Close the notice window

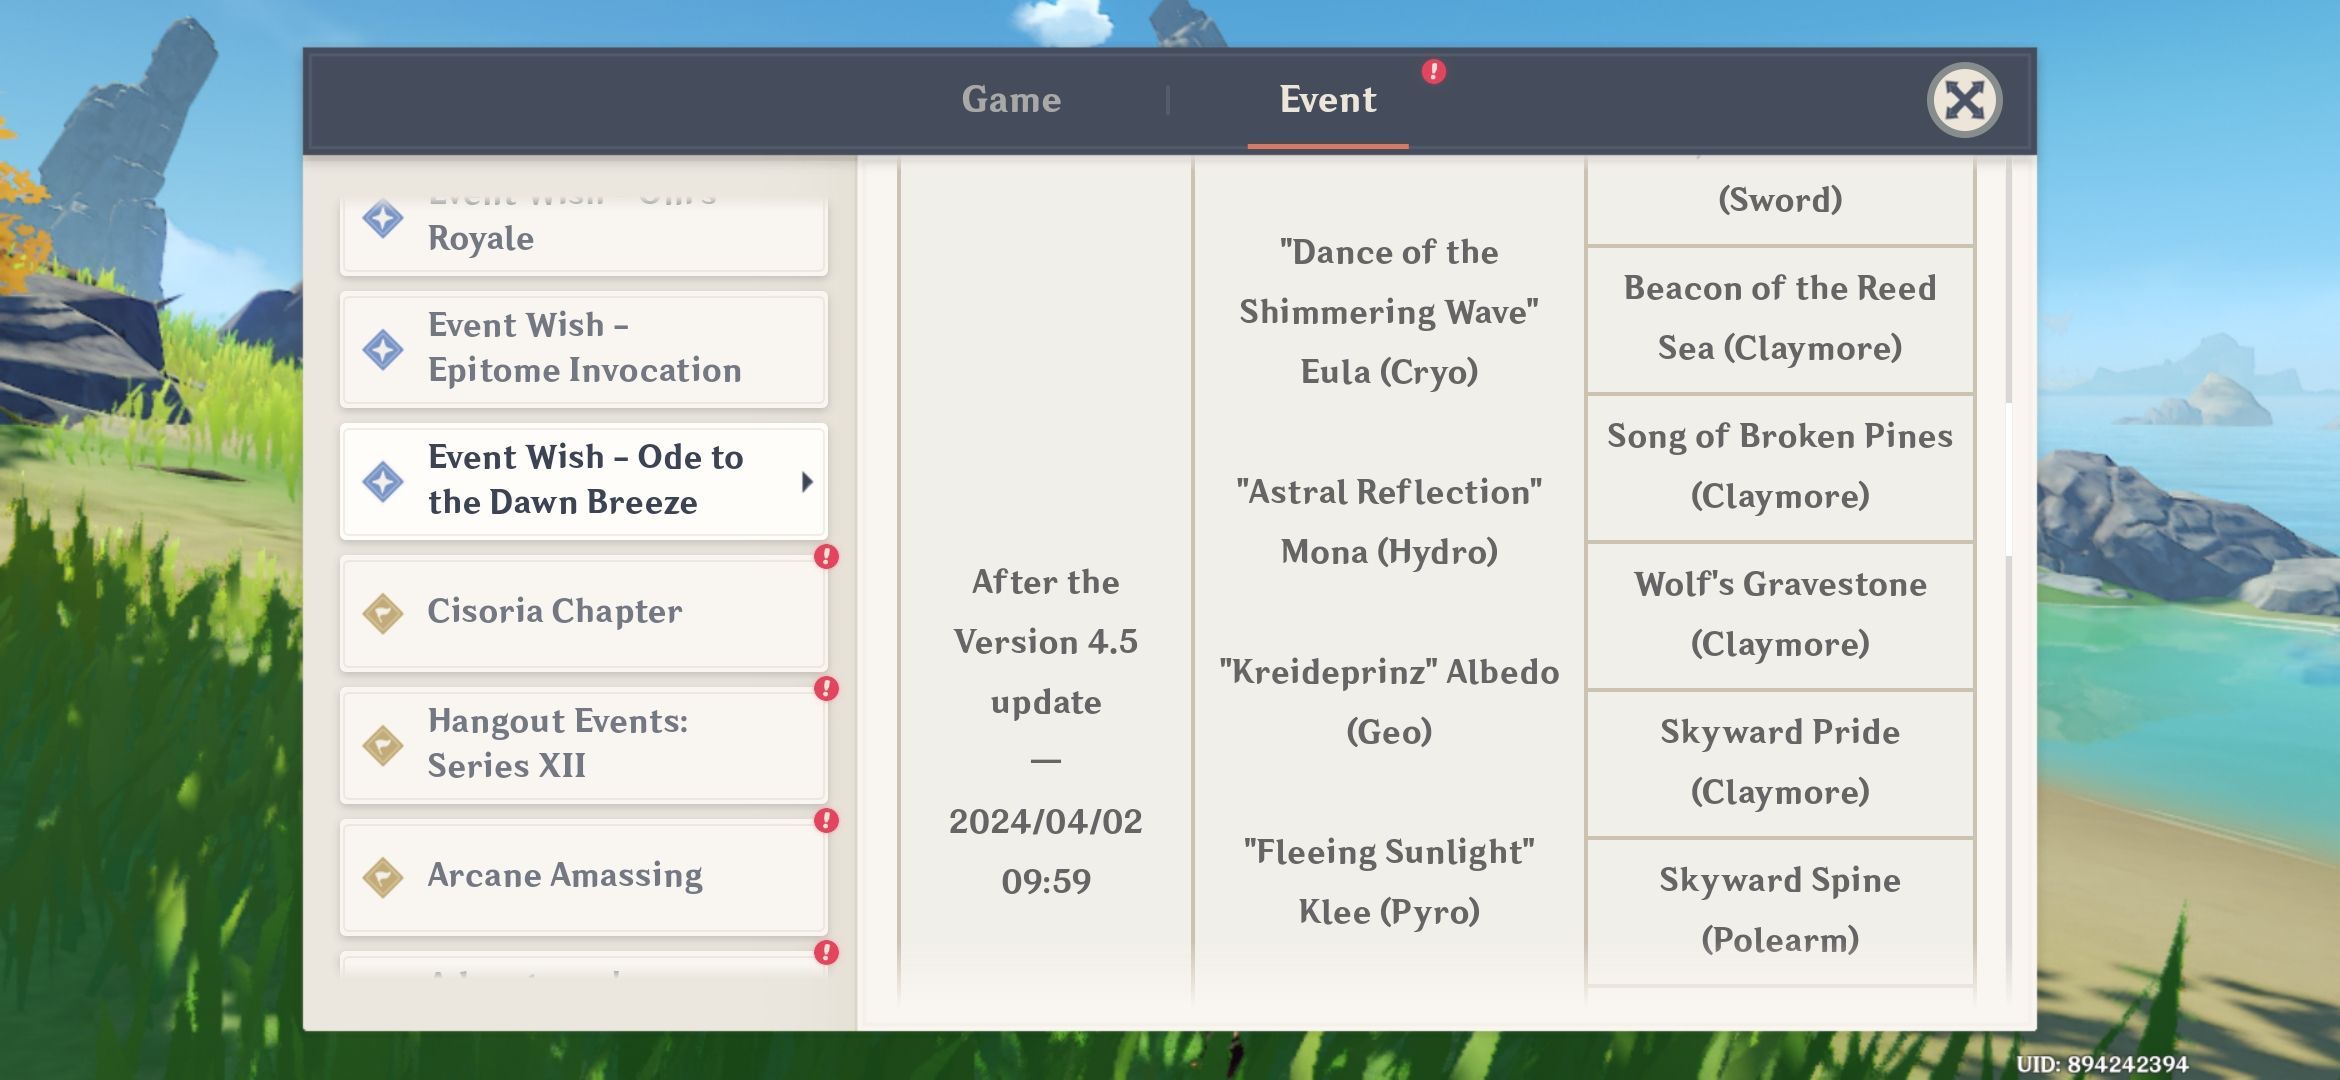pyautogui.click(x=1964, y=100)
